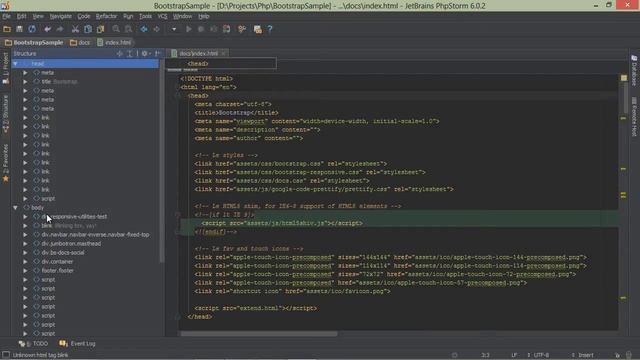The height and width of the screenshot is (360, 640).
Task: Open the Event Log tool window
Action: (78, 344)
